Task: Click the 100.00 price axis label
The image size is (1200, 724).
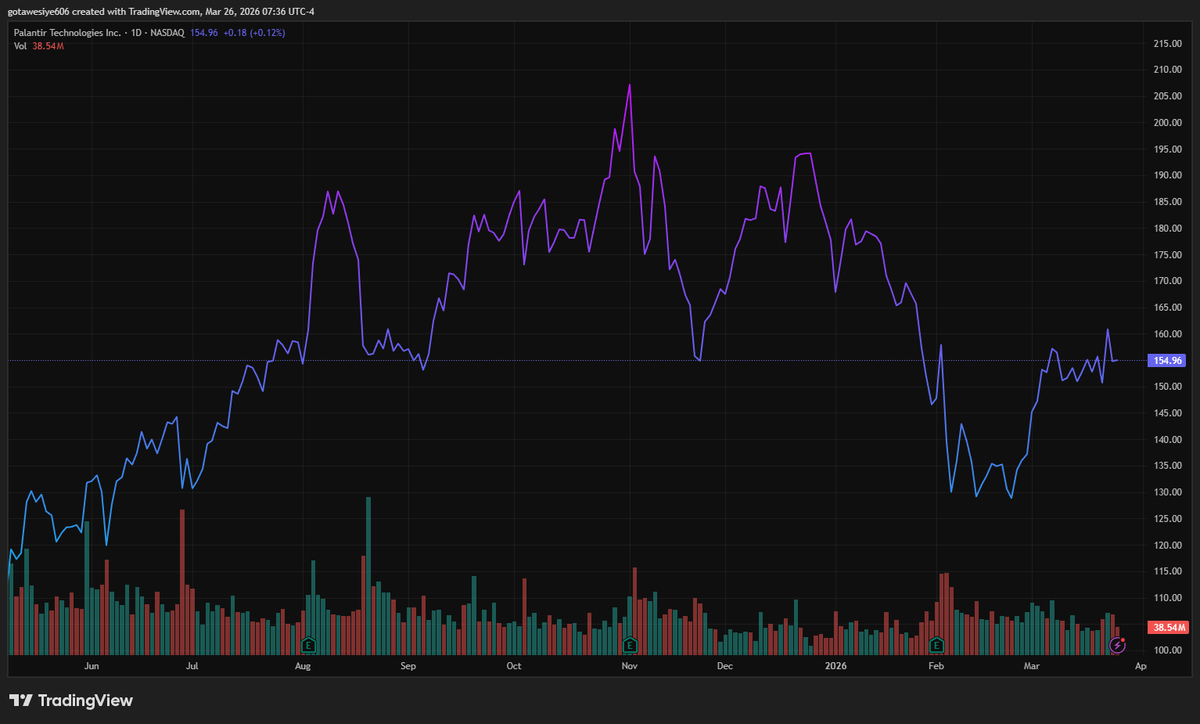Action: coord(1168,650)
